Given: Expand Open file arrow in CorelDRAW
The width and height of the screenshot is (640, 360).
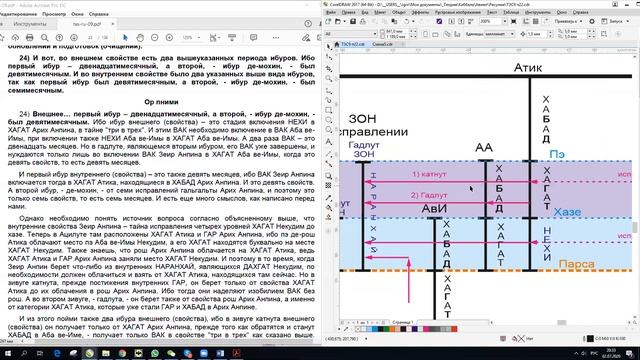Looking at the screenshot, I should coord(344,21).
